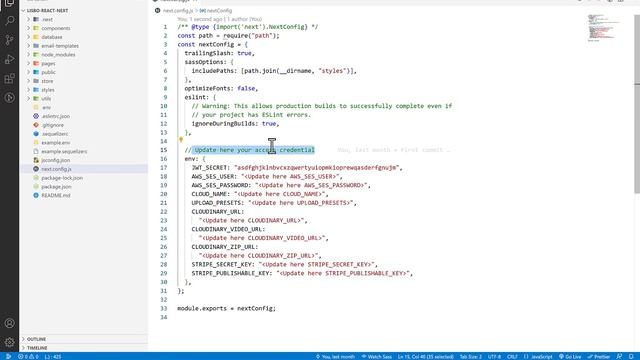Click the code minimap preview

pos(603,28)
